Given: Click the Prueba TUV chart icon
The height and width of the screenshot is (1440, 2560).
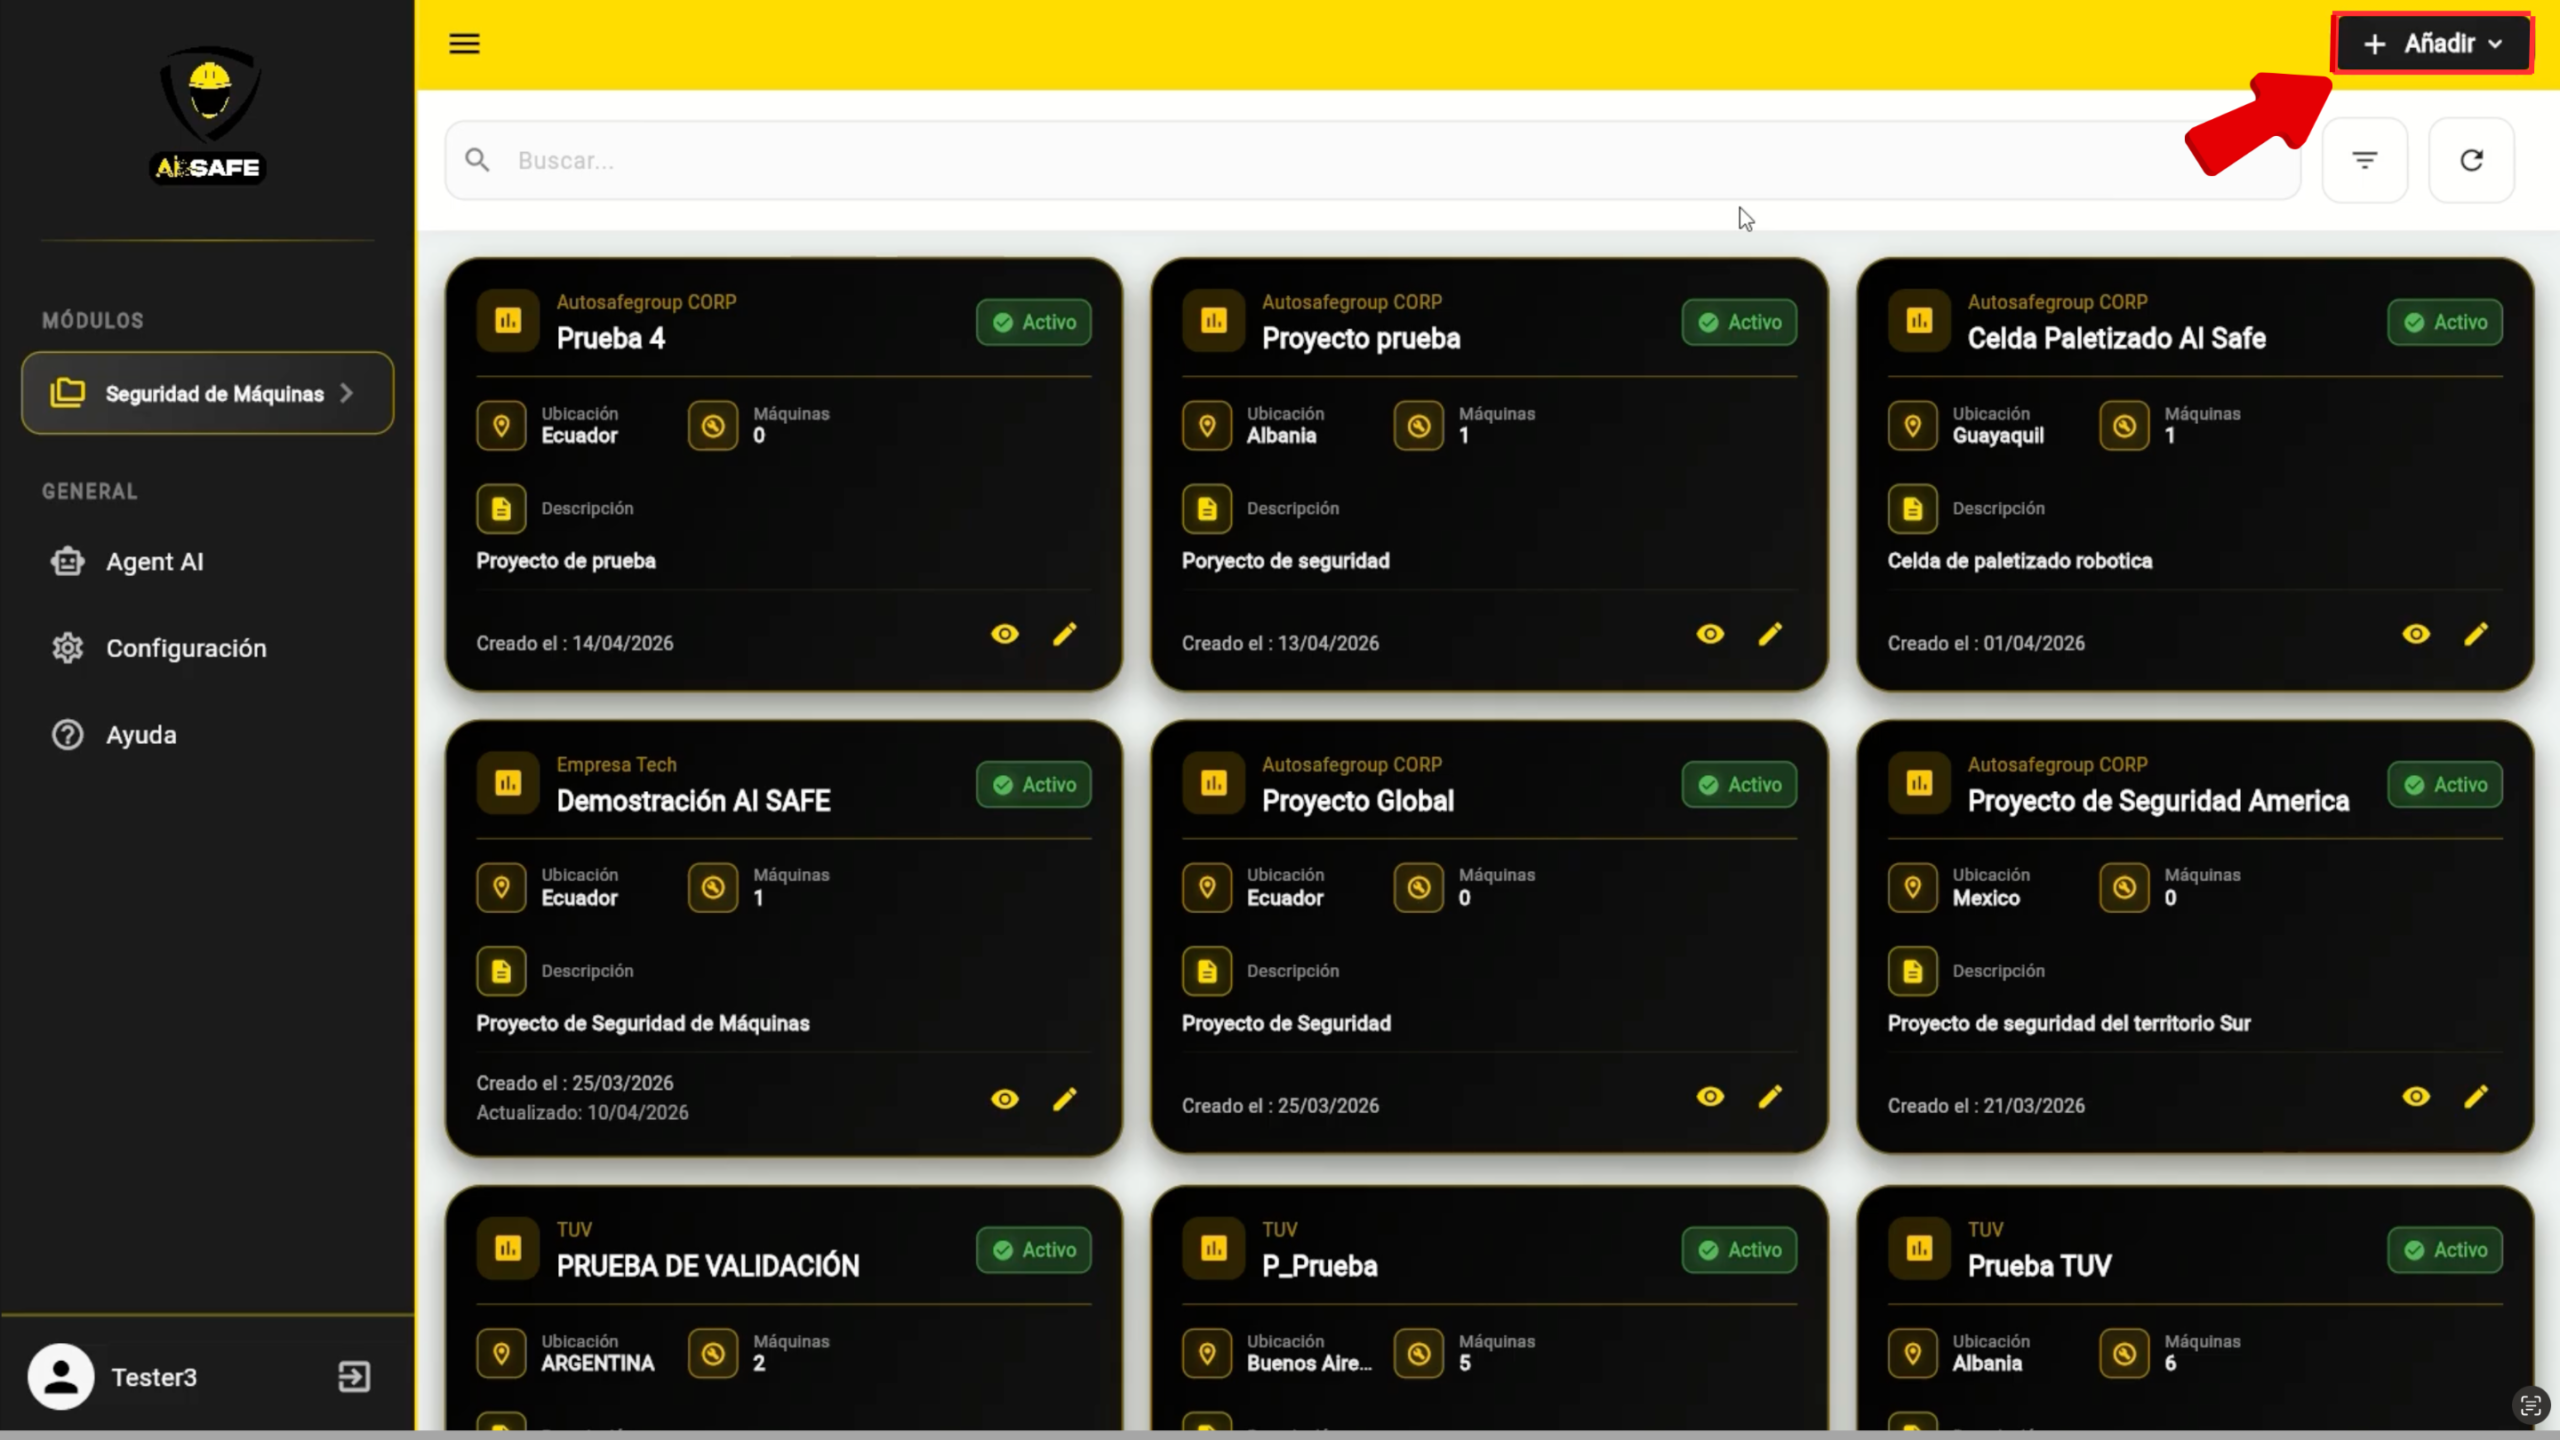Looking at the screenshot, I should click(1919, 1248).
